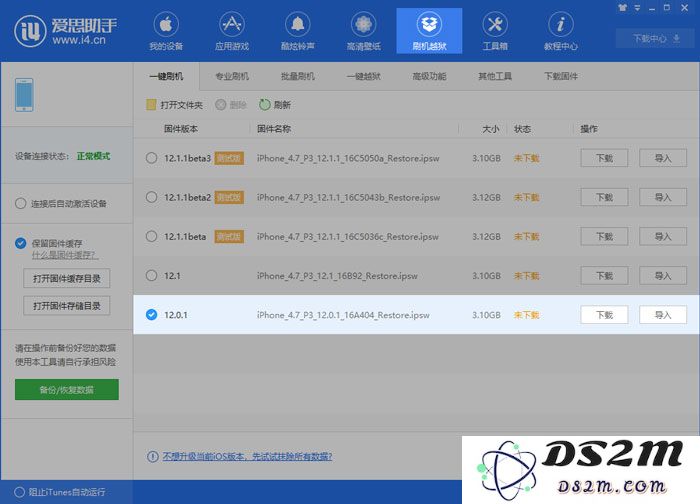
Task: Select firmware 12.1.1beta radio button
Action: (x=151, y=236)
